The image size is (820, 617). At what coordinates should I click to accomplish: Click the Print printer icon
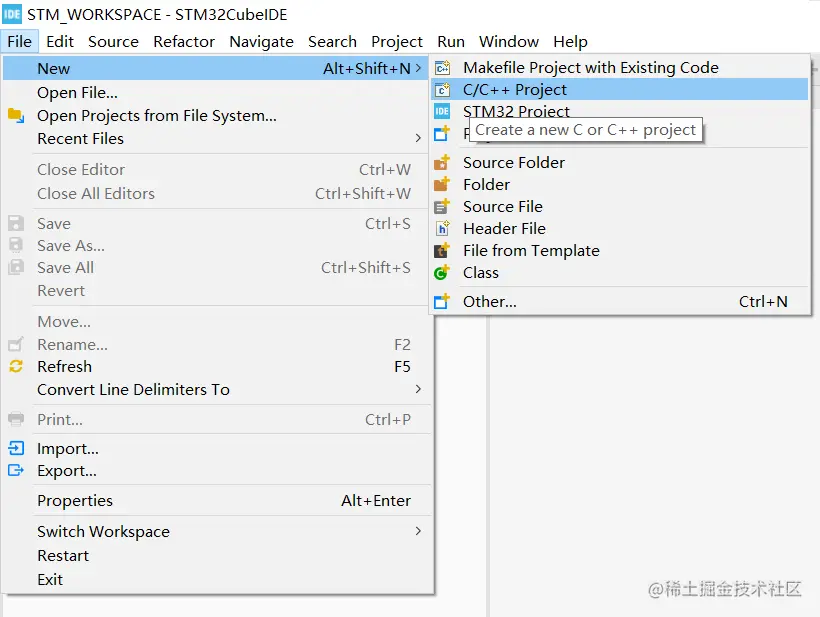tap(16, 419)
